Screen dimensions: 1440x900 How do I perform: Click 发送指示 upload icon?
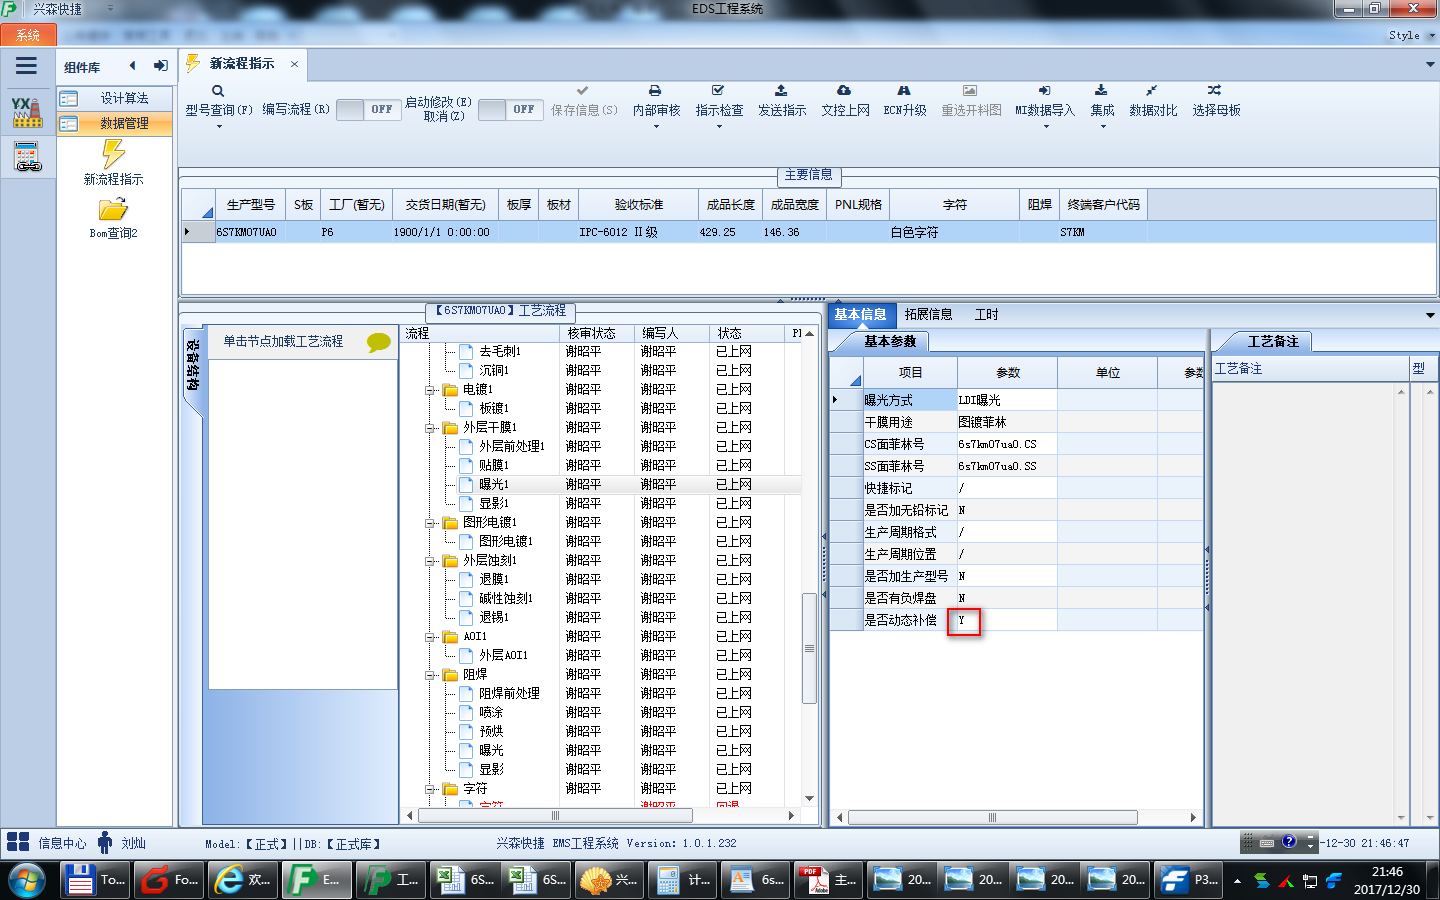pyautogui.click(x=781, y=90)
